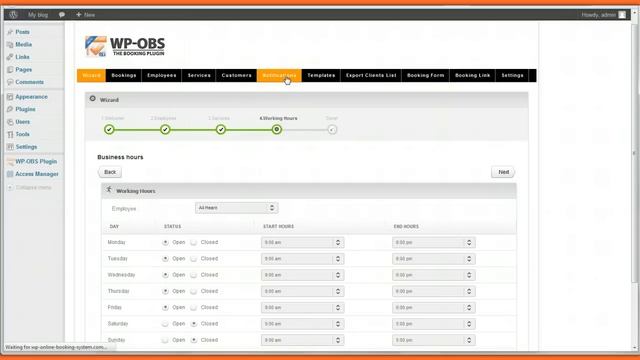640x360 pixels.
Task: Open Sunday end hours dropdown
Action: [433, 340]
